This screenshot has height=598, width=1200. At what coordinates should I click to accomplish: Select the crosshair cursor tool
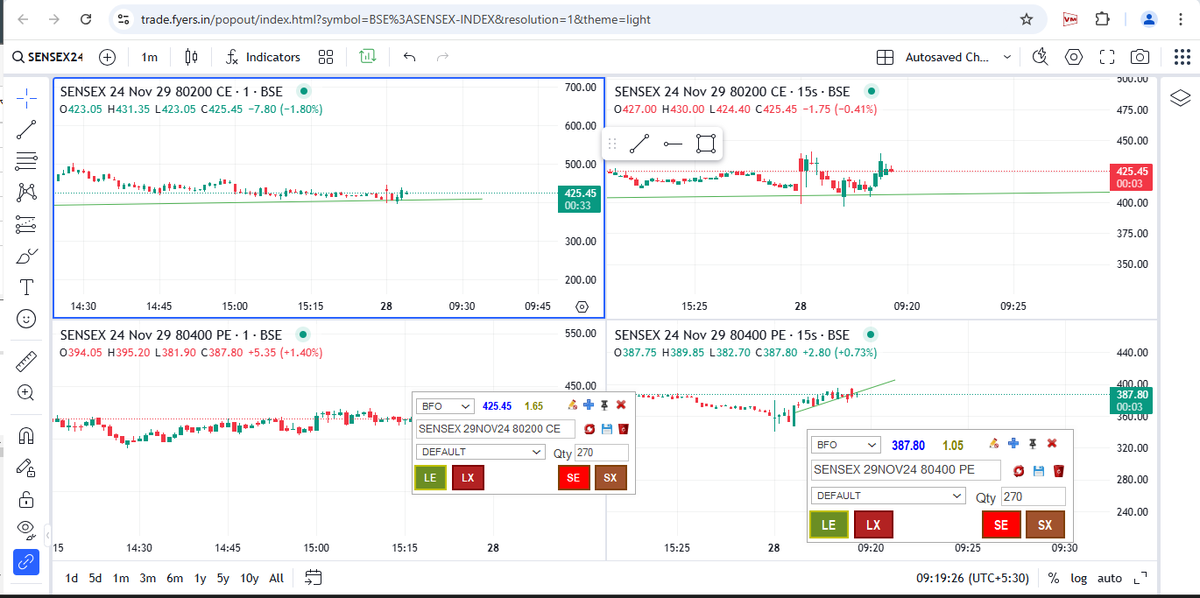pyautogui.click(x=27, y=96)
